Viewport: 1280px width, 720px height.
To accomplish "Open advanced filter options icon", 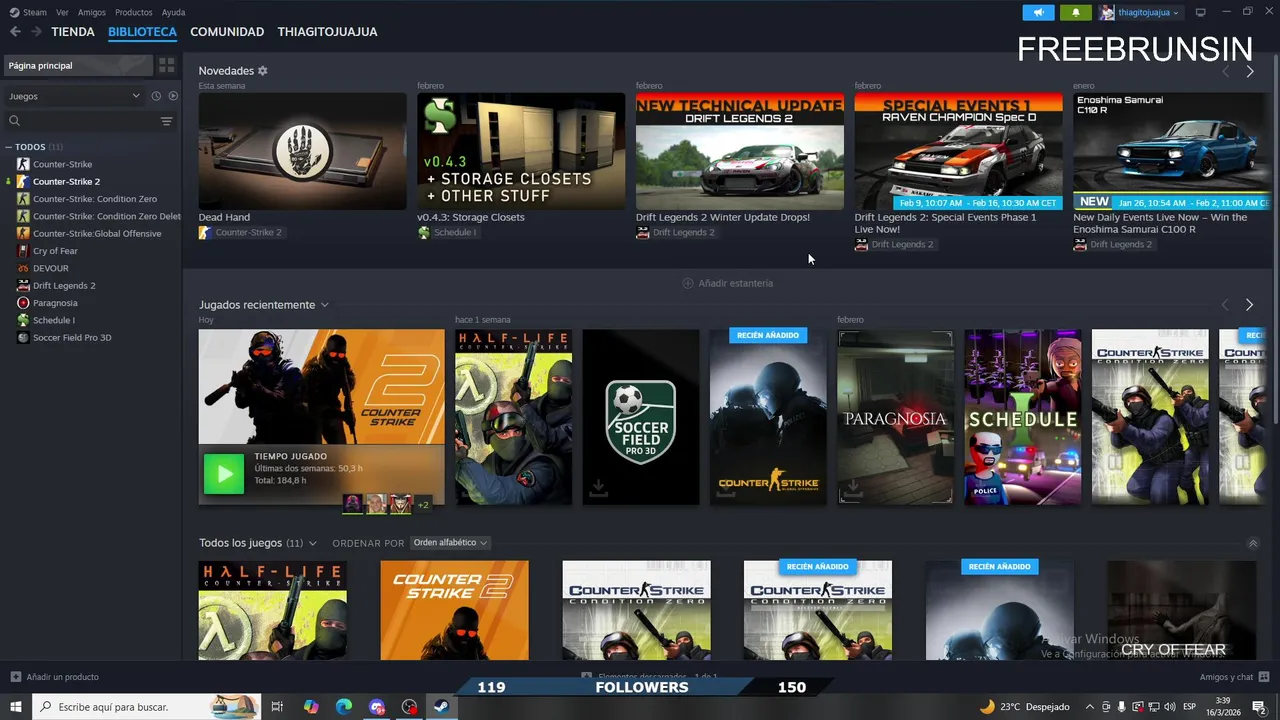I will tap(166, 121).
